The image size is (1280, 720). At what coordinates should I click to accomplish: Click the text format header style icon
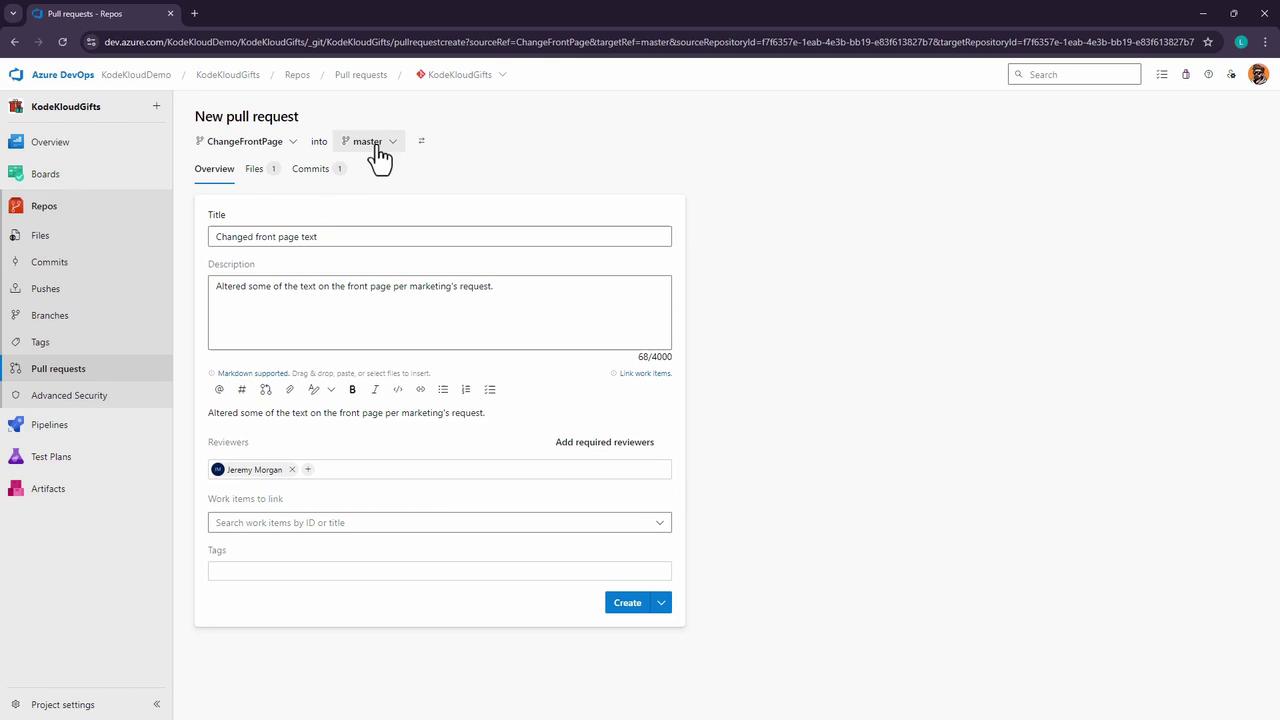click(314, 389)
